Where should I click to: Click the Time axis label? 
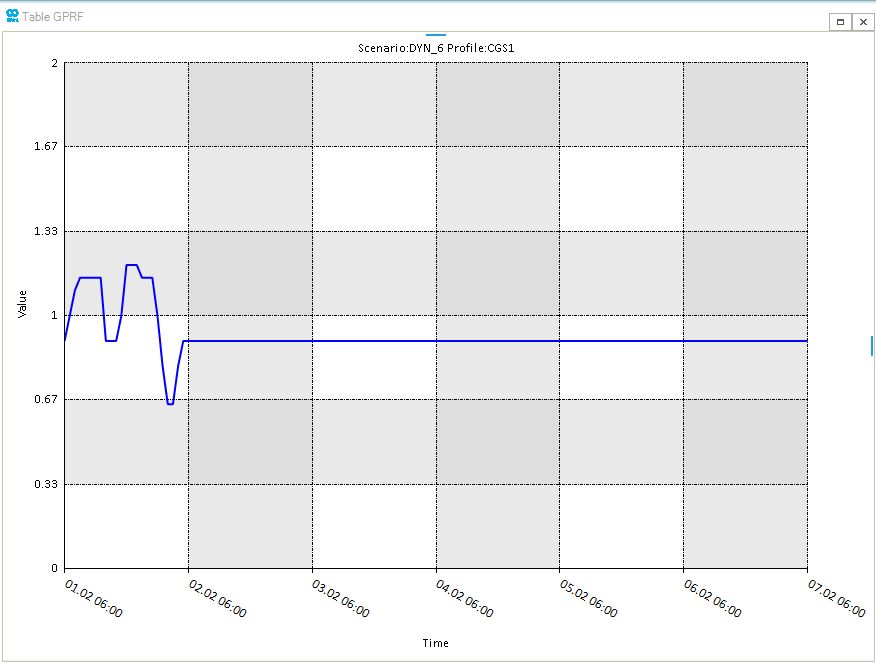click(x=435, y=643)
